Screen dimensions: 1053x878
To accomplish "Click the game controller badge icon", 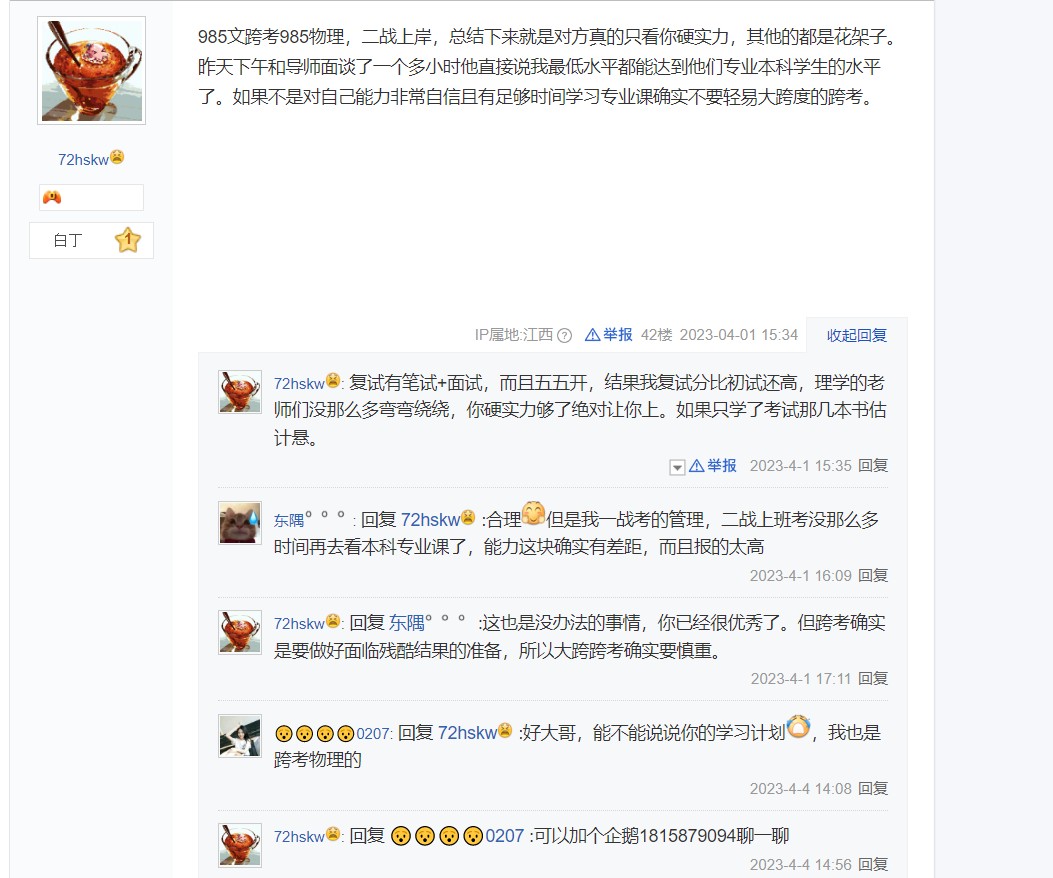I will [x=52, y=197].
